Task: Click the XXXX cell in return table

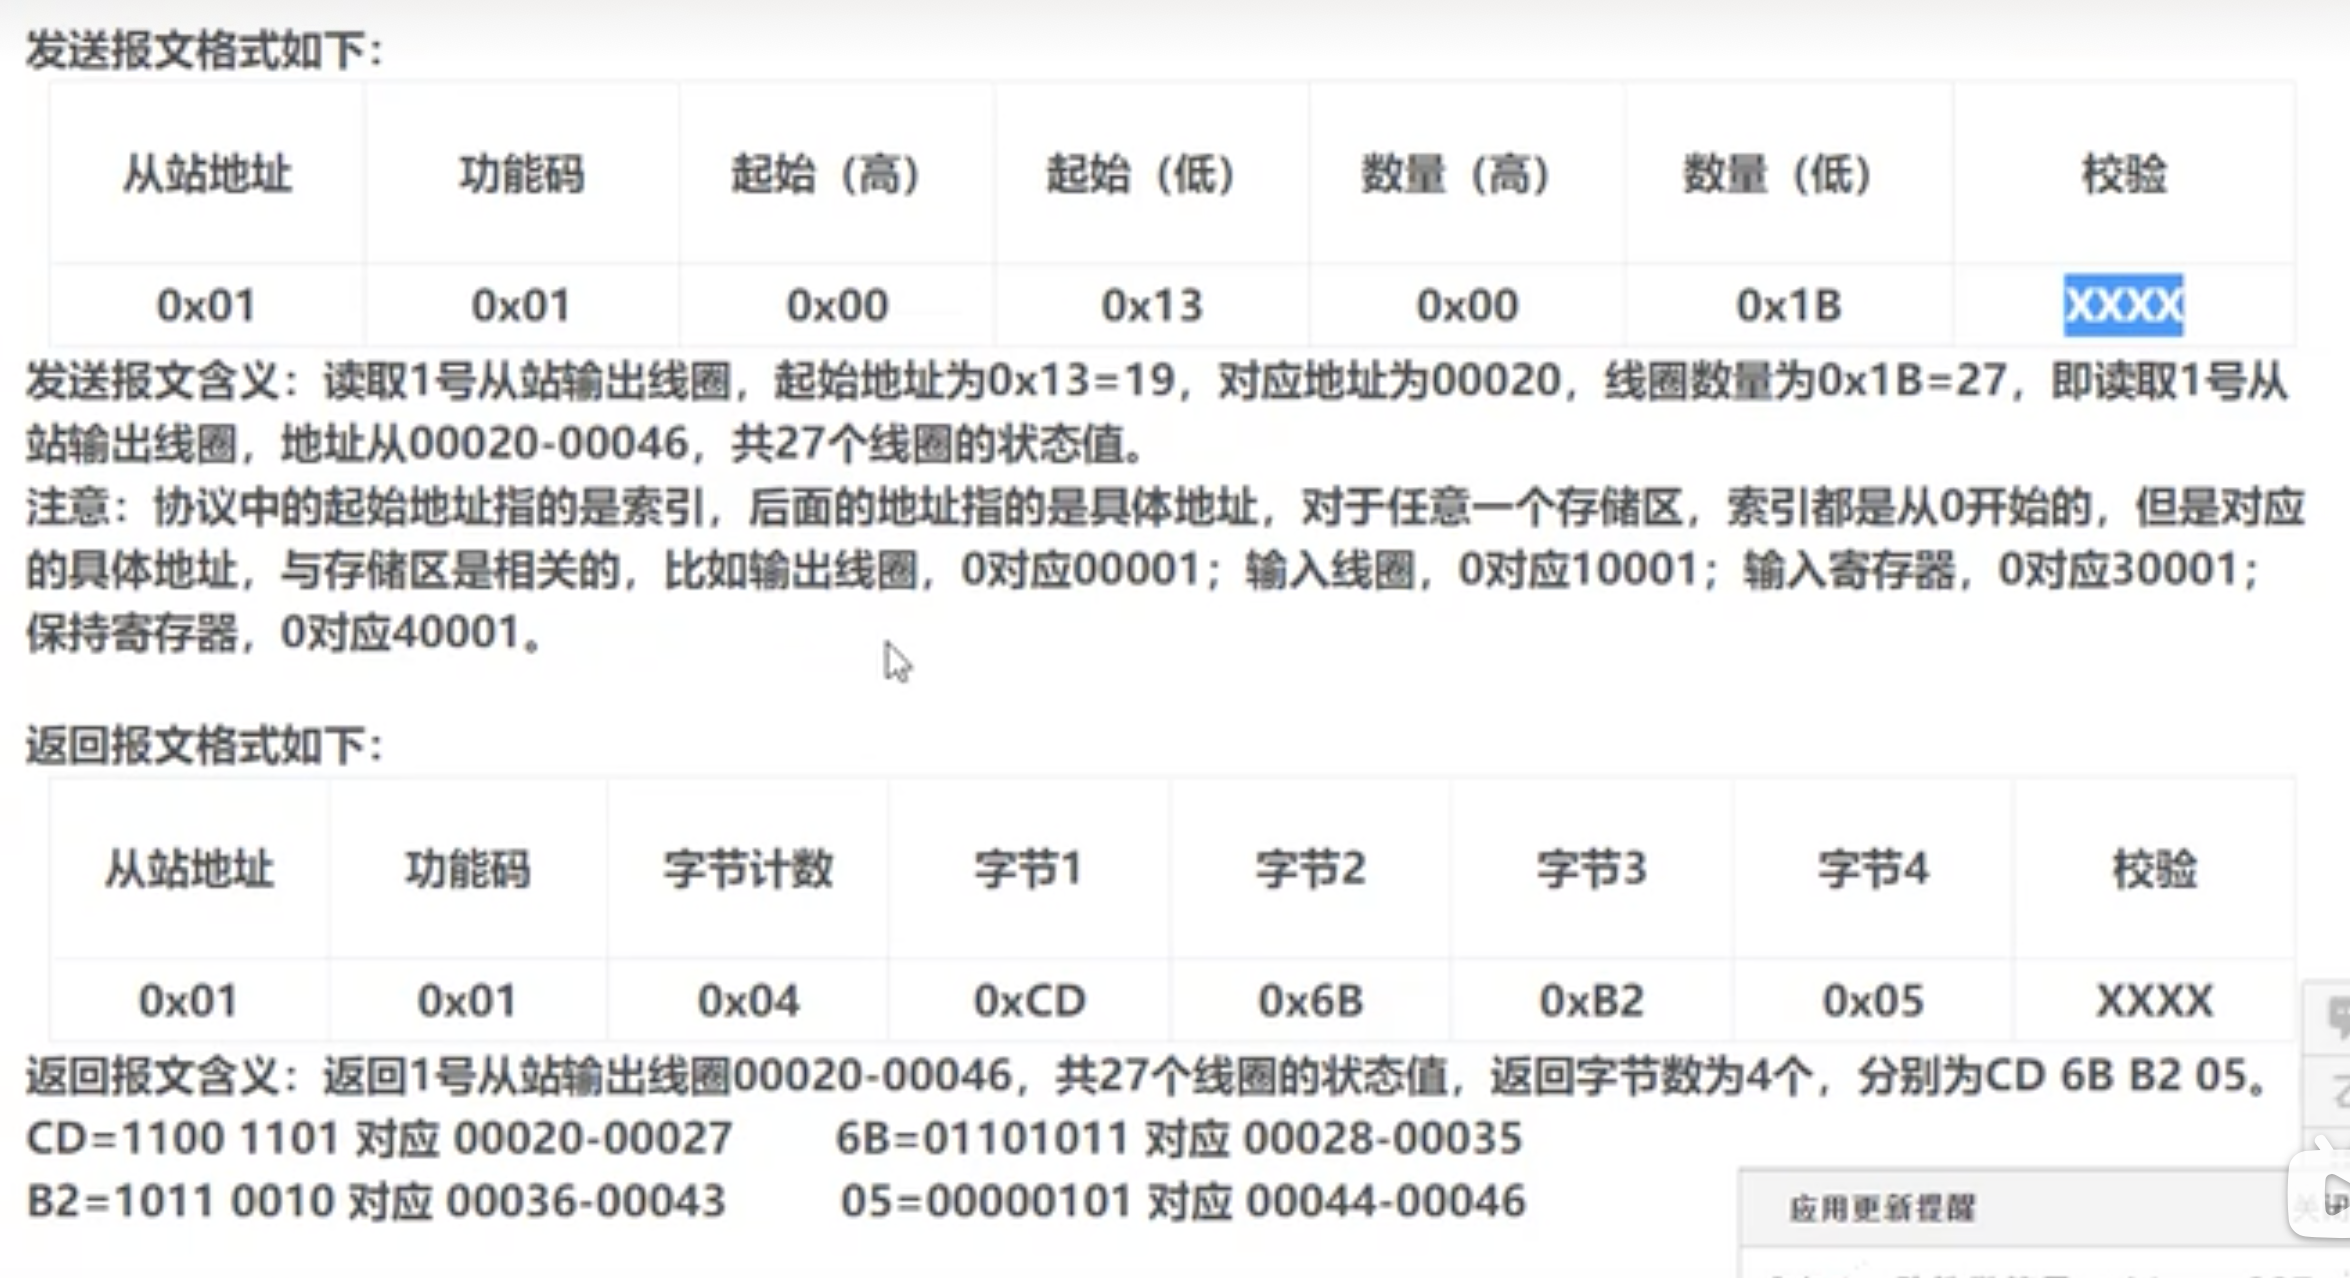Action: pos(2154,1000)
